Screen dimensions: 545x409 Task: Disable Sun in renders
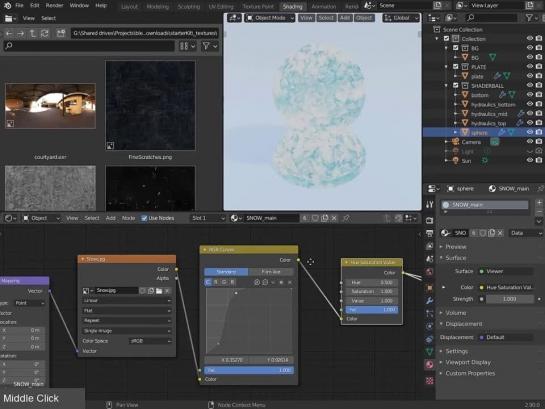539,160
